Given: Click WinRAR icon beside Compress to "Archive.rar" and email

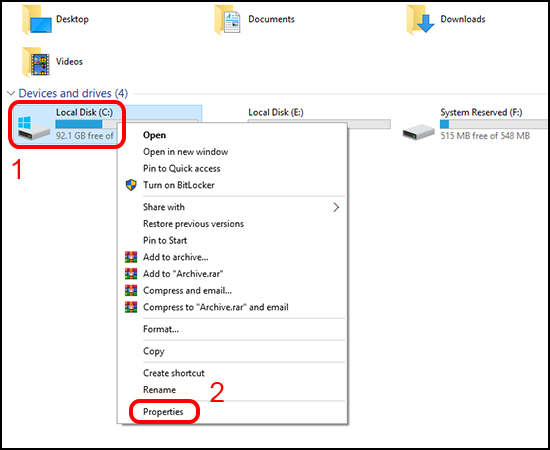Looking at the screenshot, I should tap(131, 307).
